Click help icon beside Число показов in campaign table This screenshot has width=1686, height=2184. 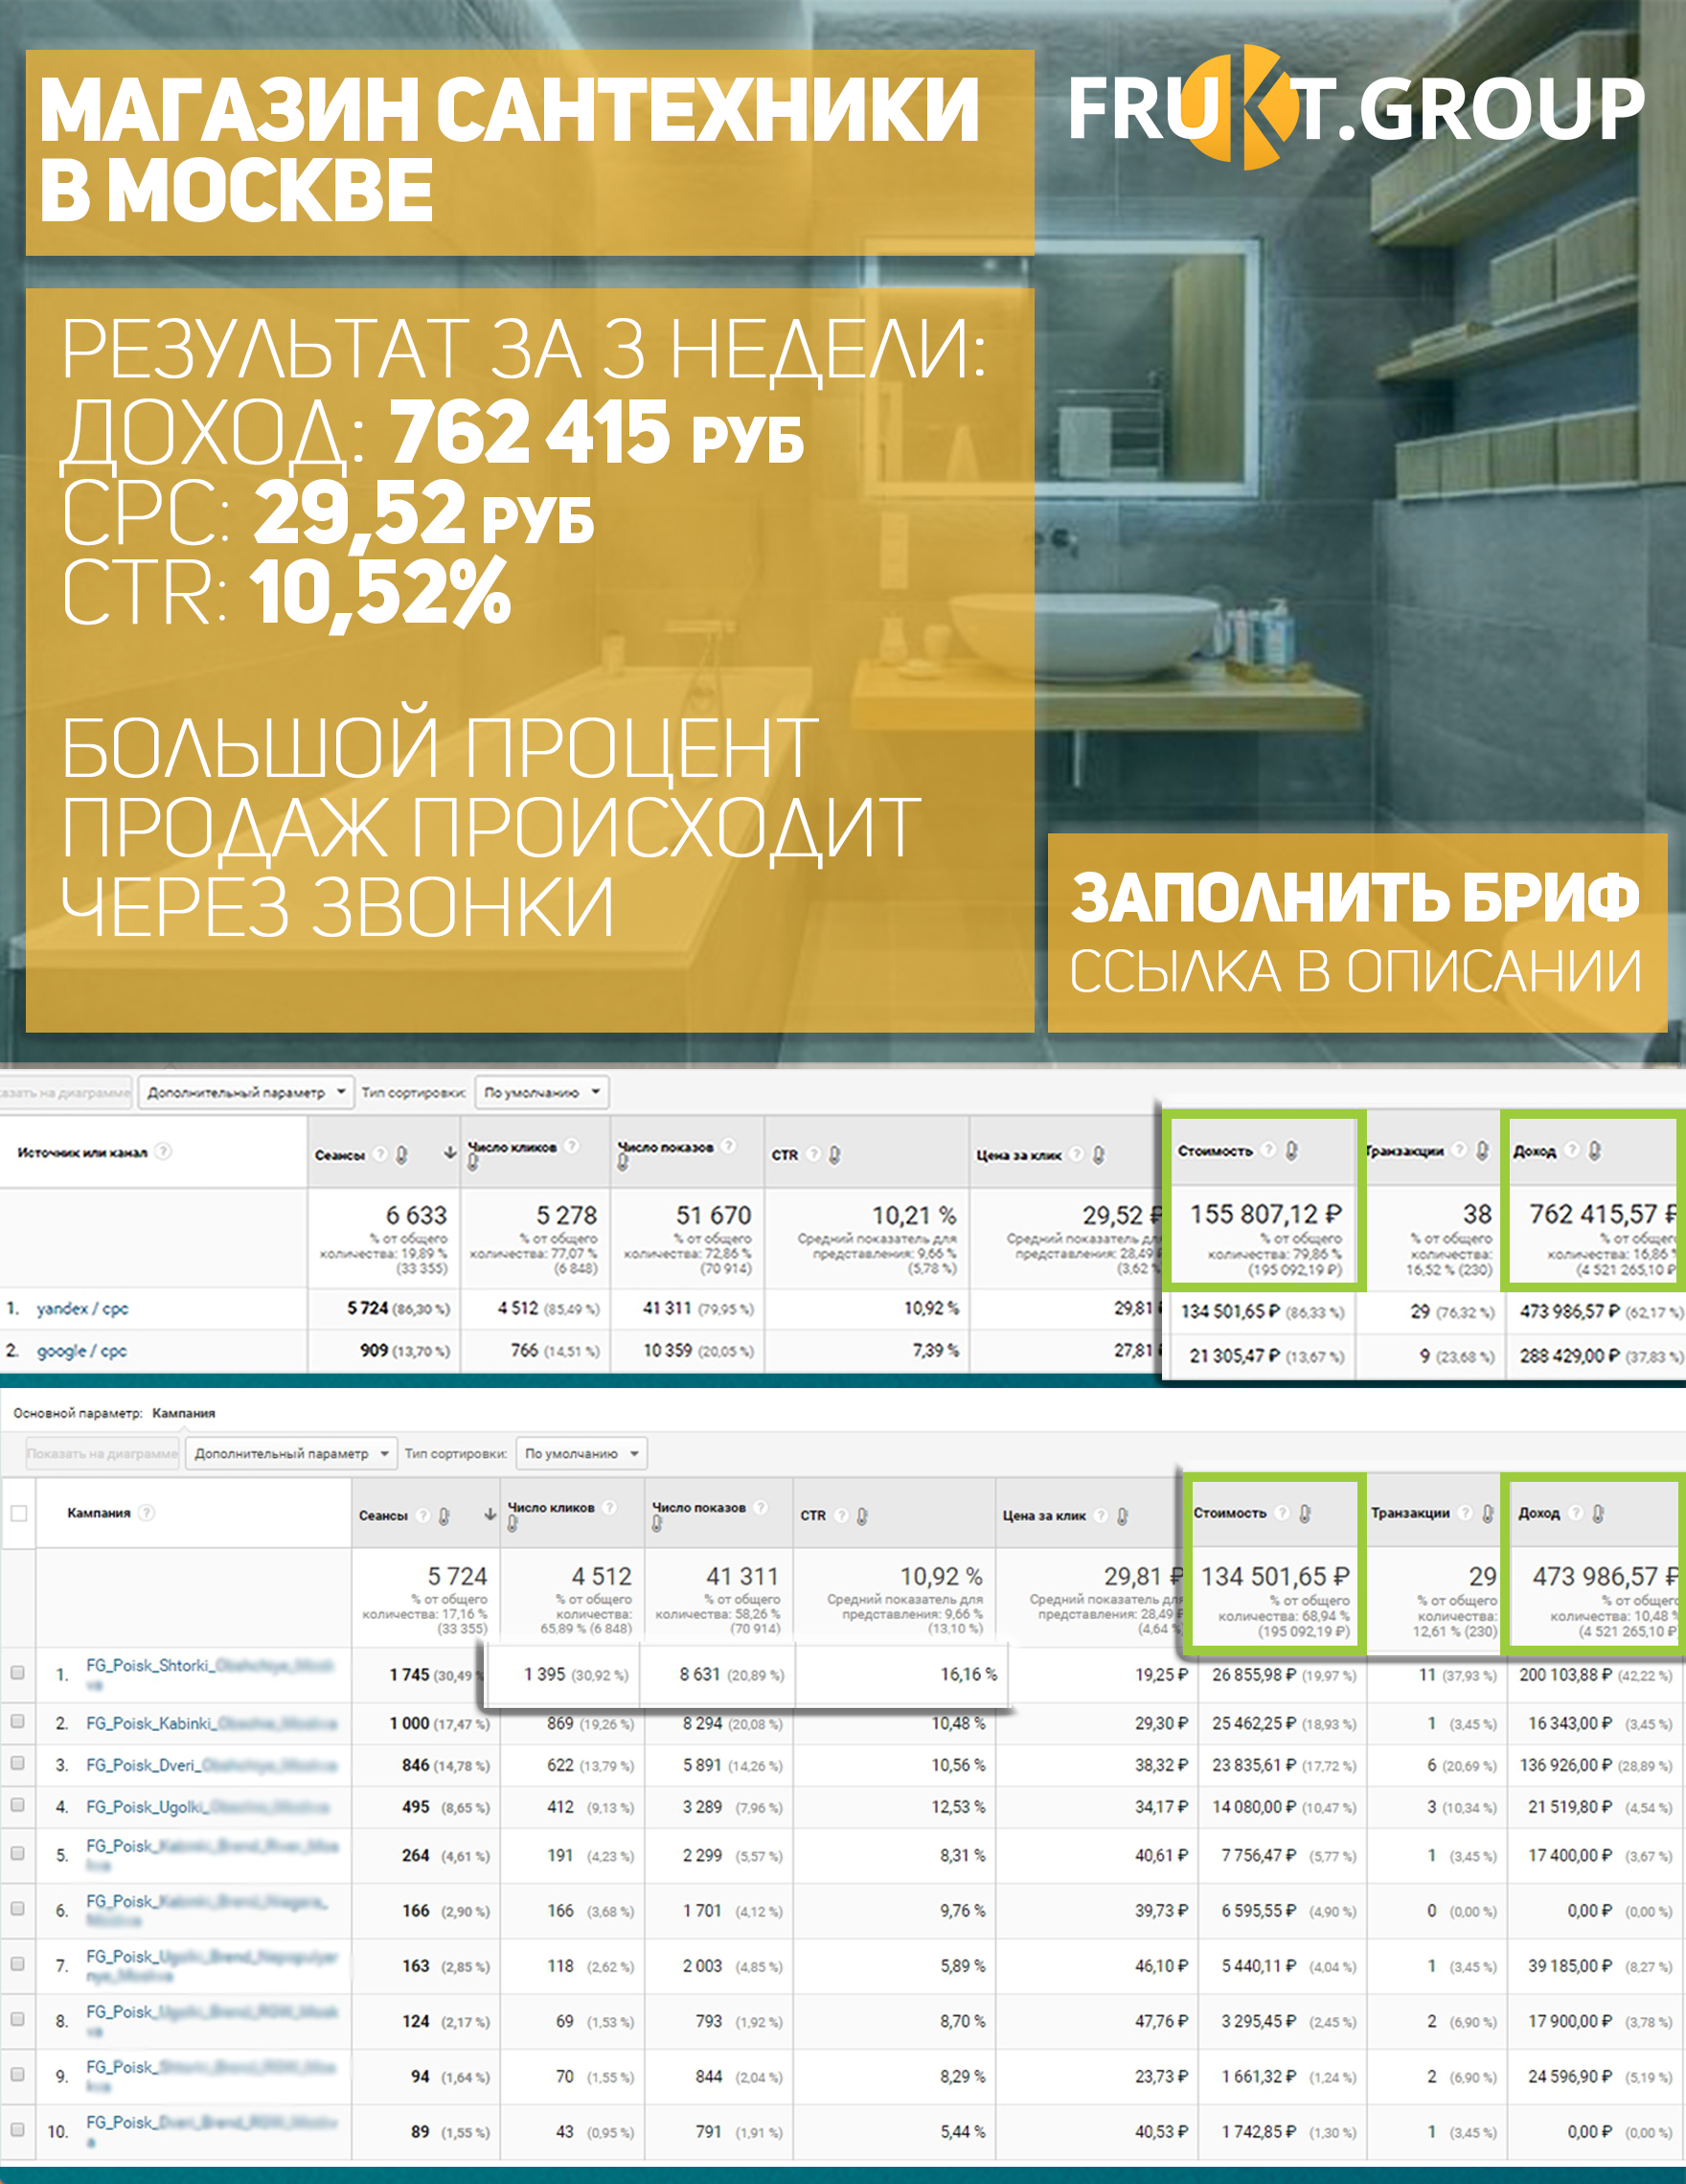pos(761,1507)
